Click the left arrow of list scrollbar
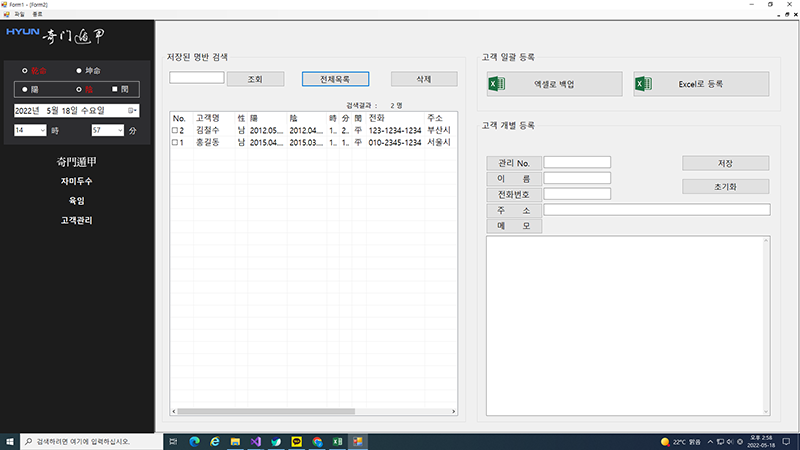800x450 pixels. point(174,411)
